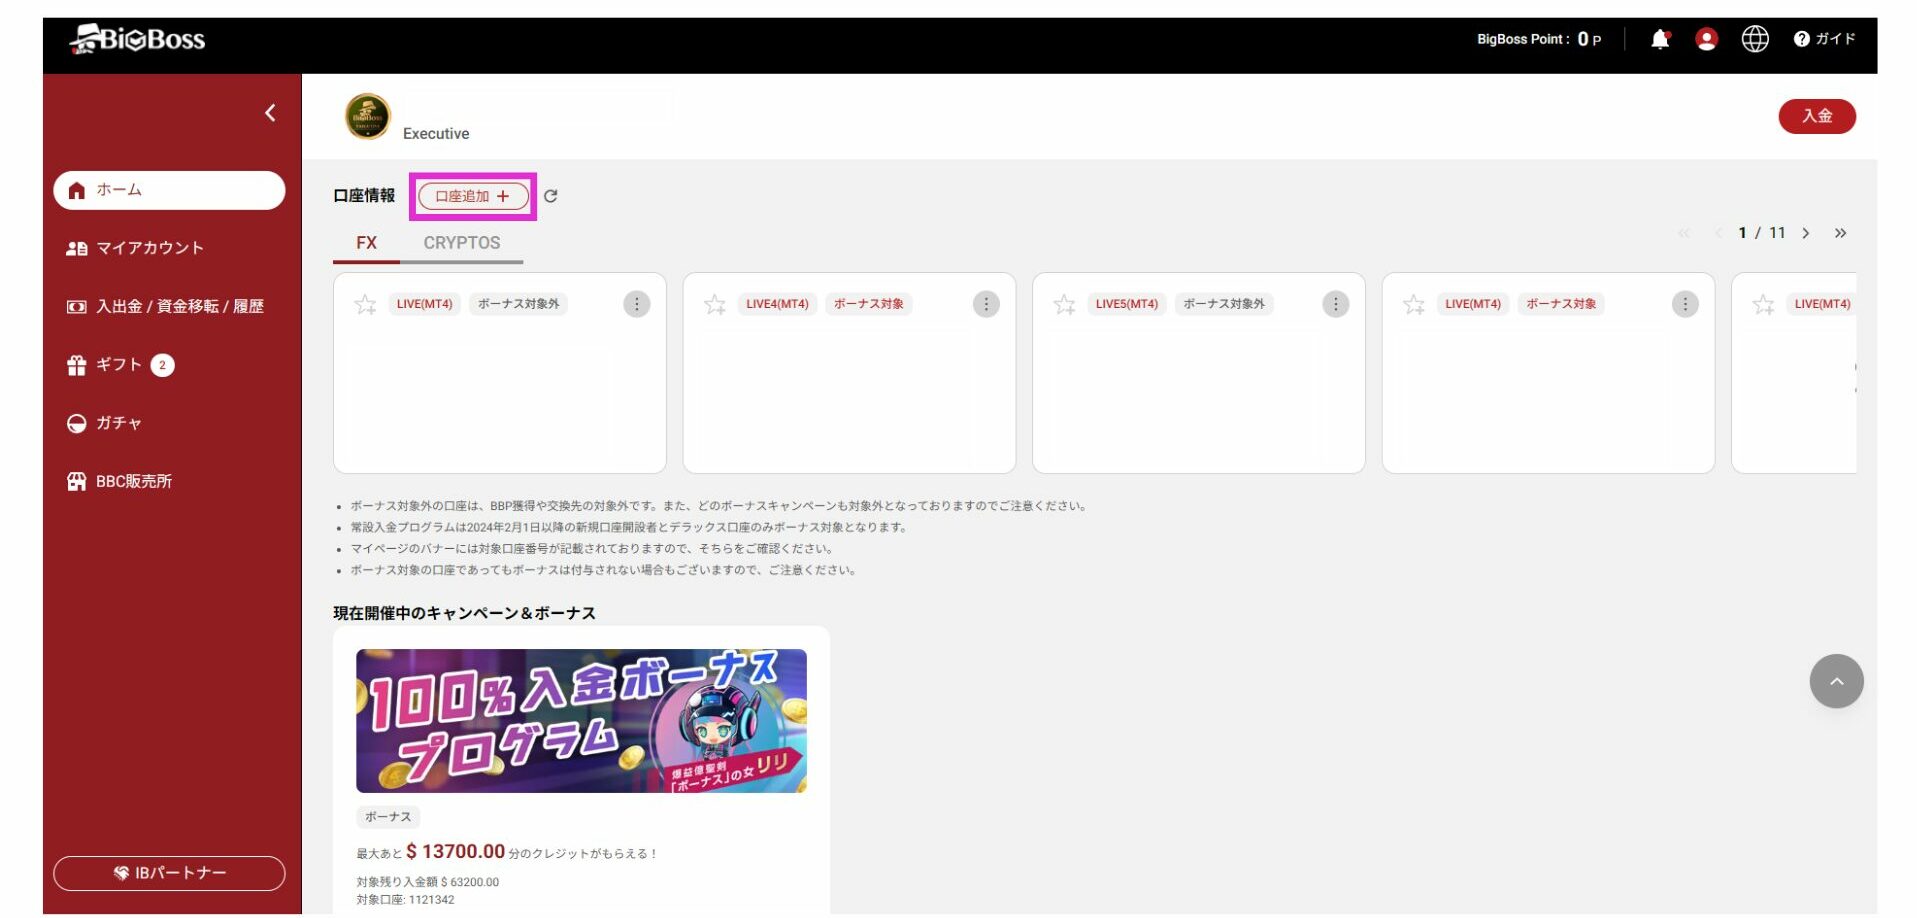Screen dimensions: 1917x918
Task: Star the LIVE5(MT4) account
Action: [1064, 303]
